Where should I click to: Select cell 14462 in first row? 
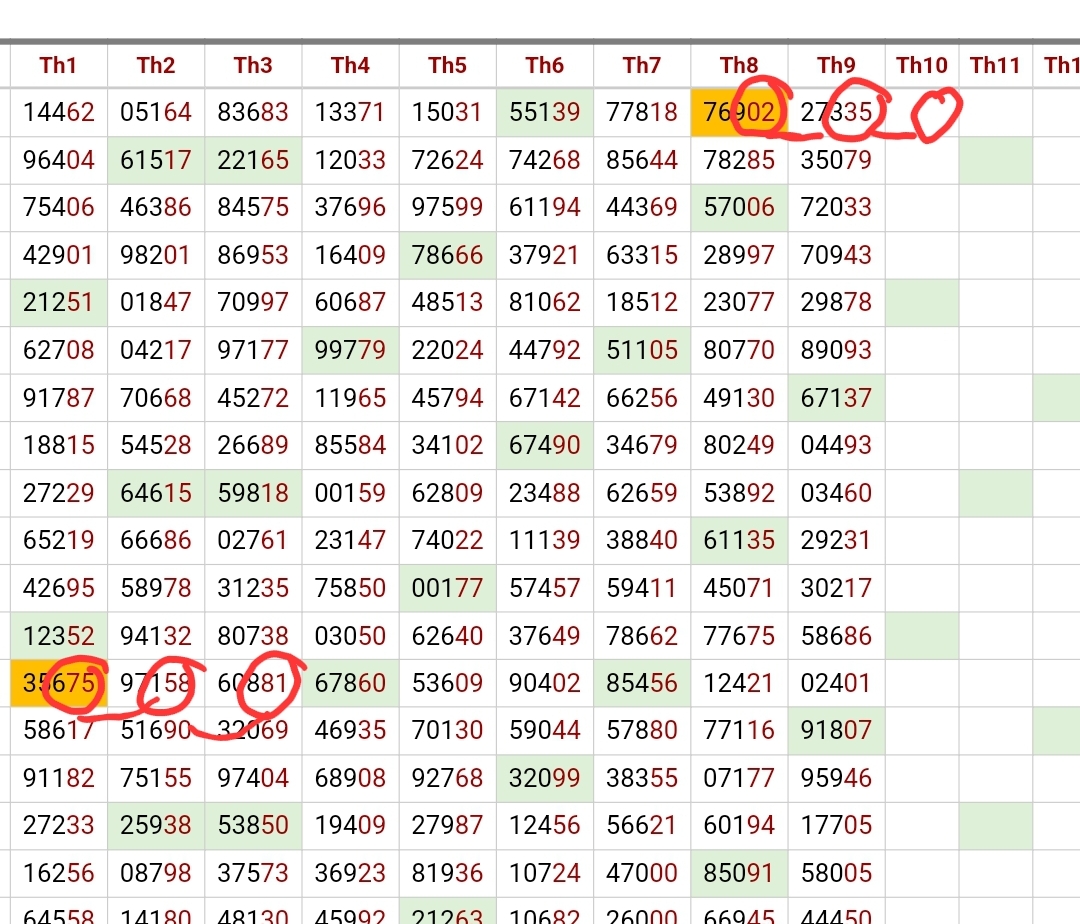pyautogui.click(x=59, y=112)
